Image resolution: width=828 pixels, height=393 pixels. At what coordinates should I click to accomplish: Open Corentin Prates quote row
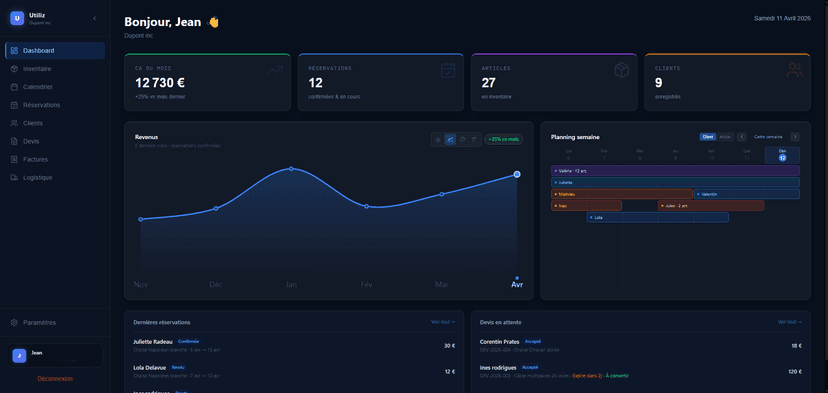click(x=641, y=345)
